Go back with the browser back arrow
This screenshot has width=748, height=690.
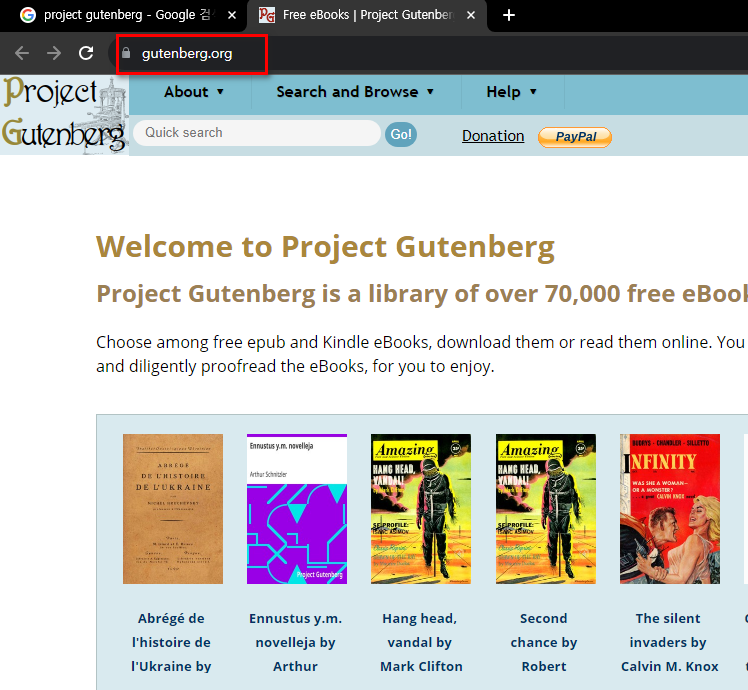tap(22, 53)
